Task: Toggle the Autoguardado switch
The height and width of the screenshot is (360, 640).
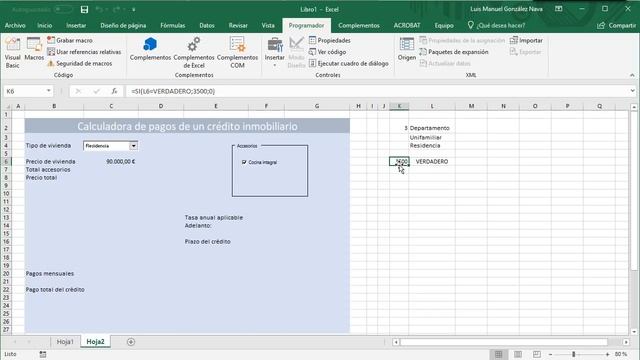Action: tap(63, 9)
